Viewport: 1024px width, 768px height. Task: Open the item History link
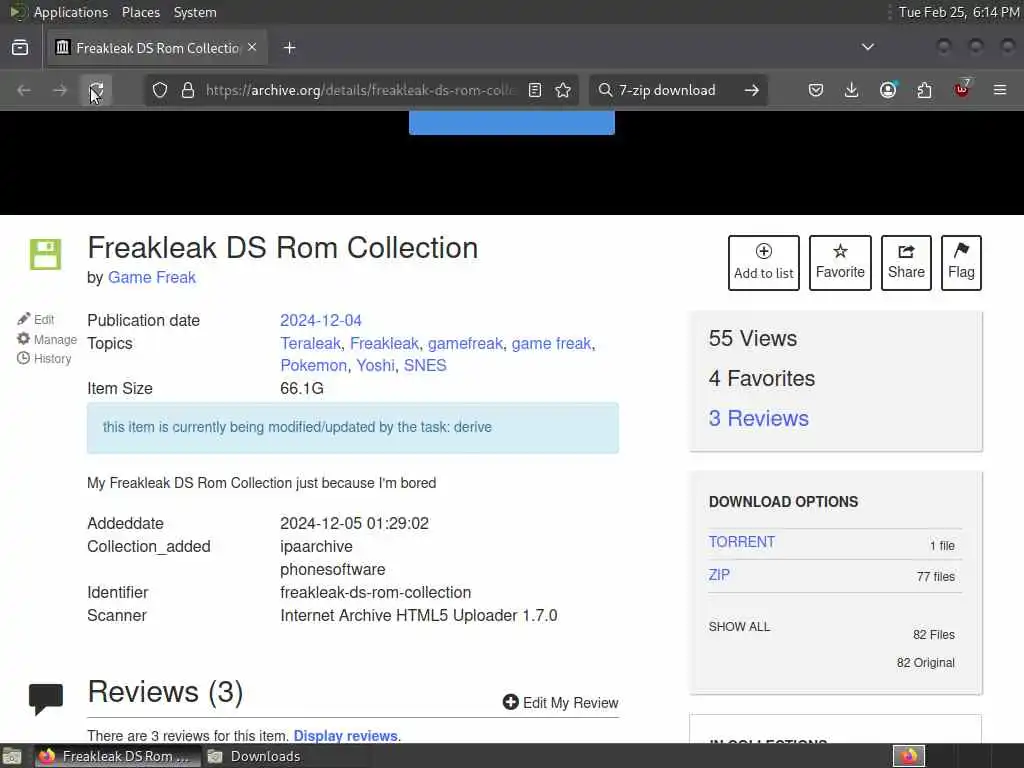click(x=44, y=359)
